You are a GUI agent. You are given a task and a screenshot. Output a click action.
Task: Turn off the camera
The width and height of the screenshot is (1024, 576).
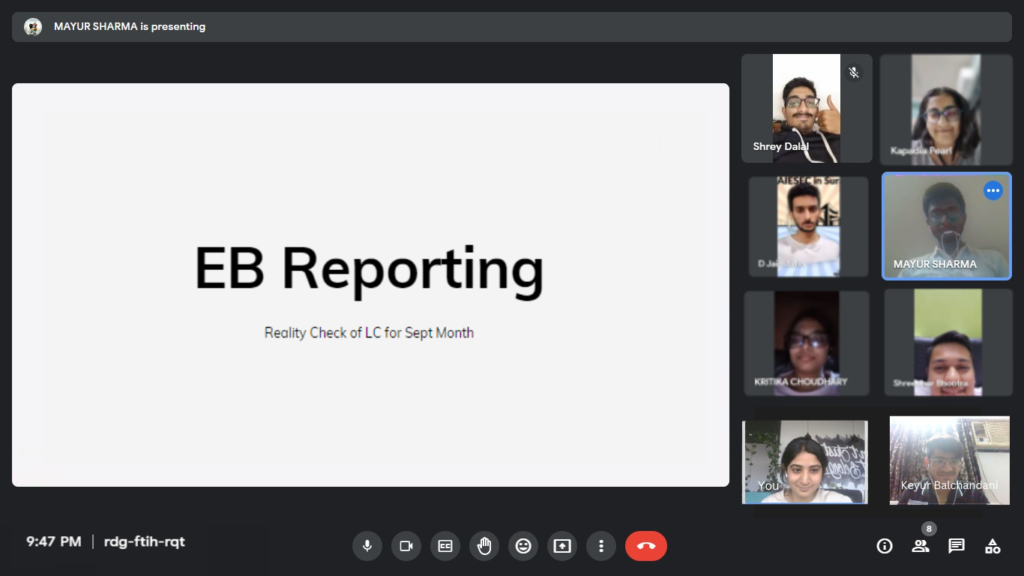click(406, 546)
